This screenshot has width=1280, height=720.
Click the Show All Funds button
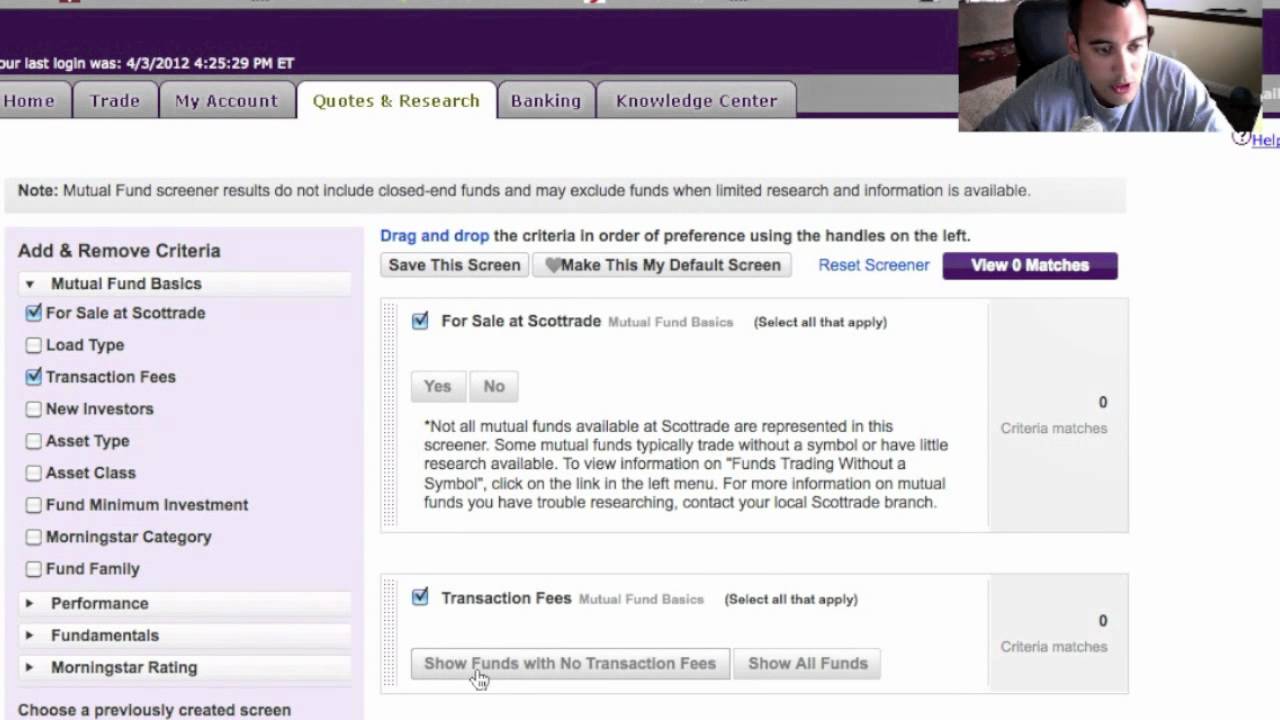pyautogui.click(x=808, y=663)
